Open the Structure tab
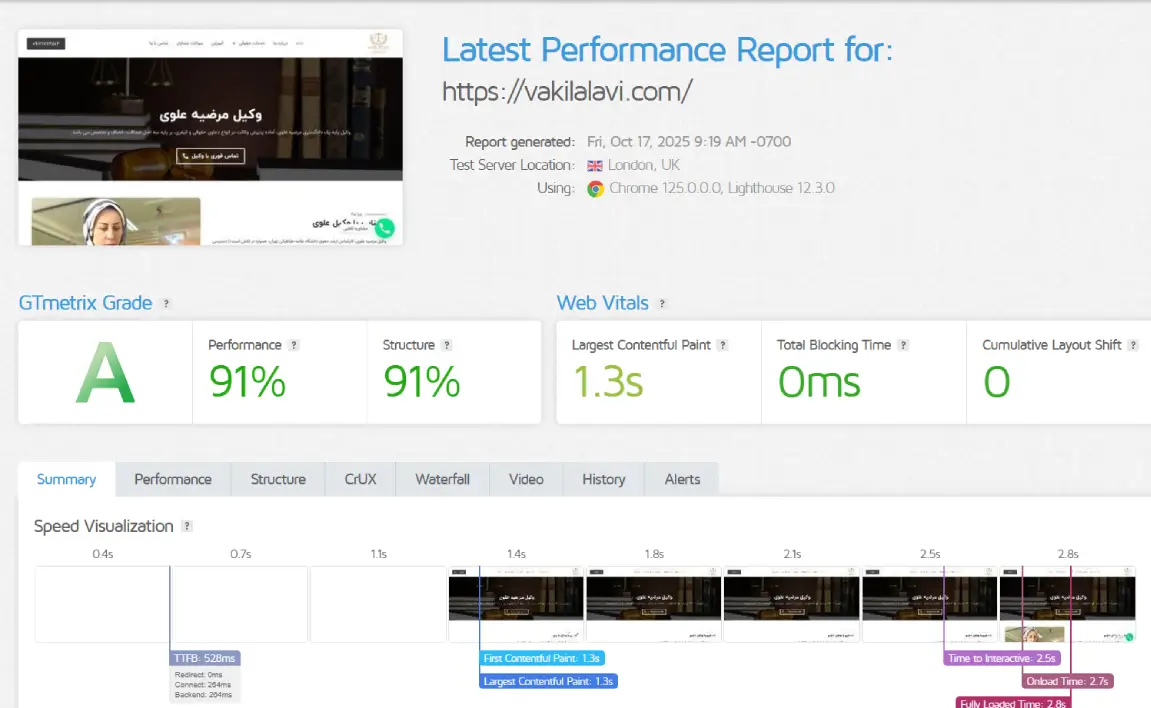 tap(278, 479)
